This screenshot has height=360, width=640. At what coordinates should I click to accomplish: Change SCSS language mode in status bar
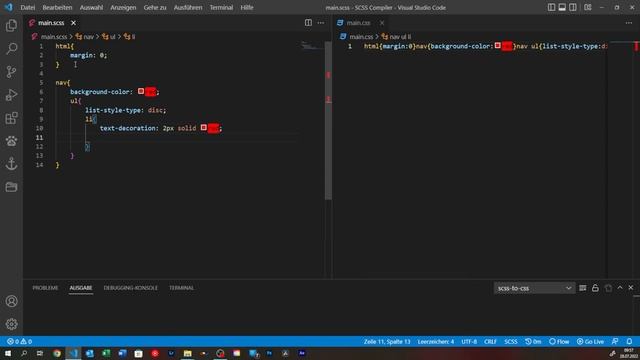[511, 342]
